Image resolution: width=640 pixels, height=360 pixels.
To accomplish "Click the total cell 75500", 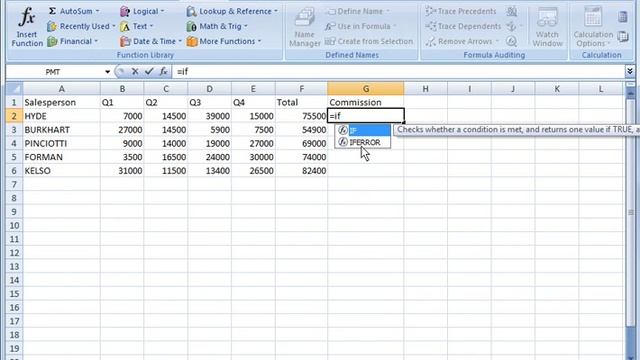I will (x=301, y=116).
